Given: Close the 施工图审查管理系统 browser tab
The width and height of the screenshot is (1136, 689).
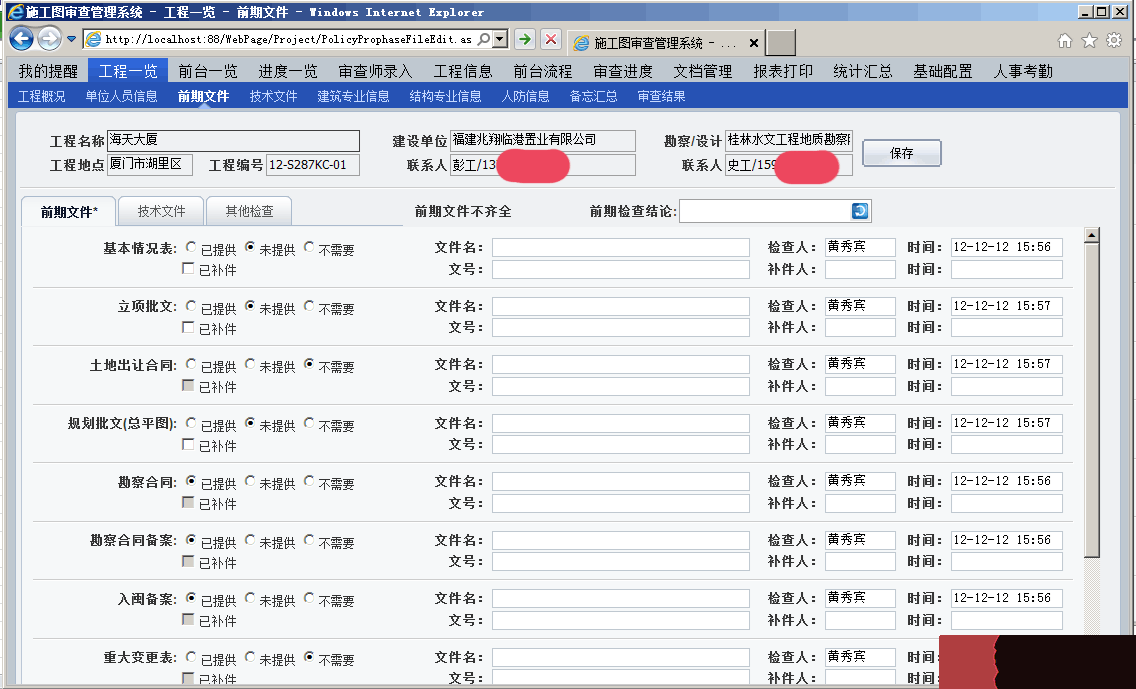Looking at the screenshot, I should pyautogui.click(x=753, y=43).
